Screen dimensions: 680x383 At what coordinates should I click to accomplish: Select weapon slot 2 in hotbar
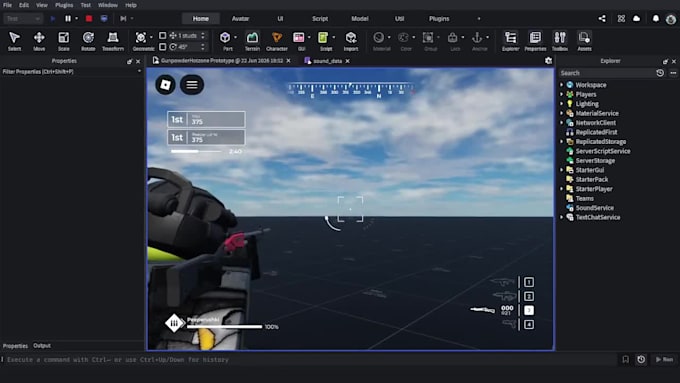pos(529,296)
